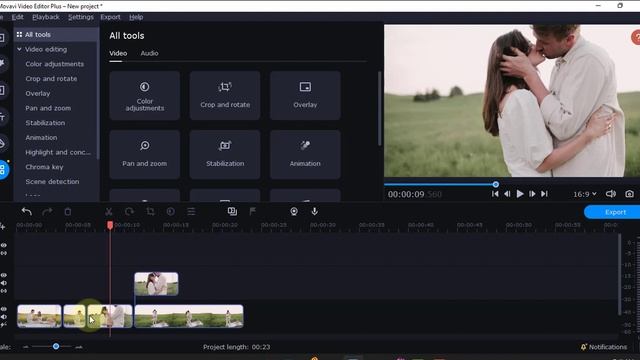Select Chroma key in the sidebar list
640x360 pixels.
pos(44,167)
